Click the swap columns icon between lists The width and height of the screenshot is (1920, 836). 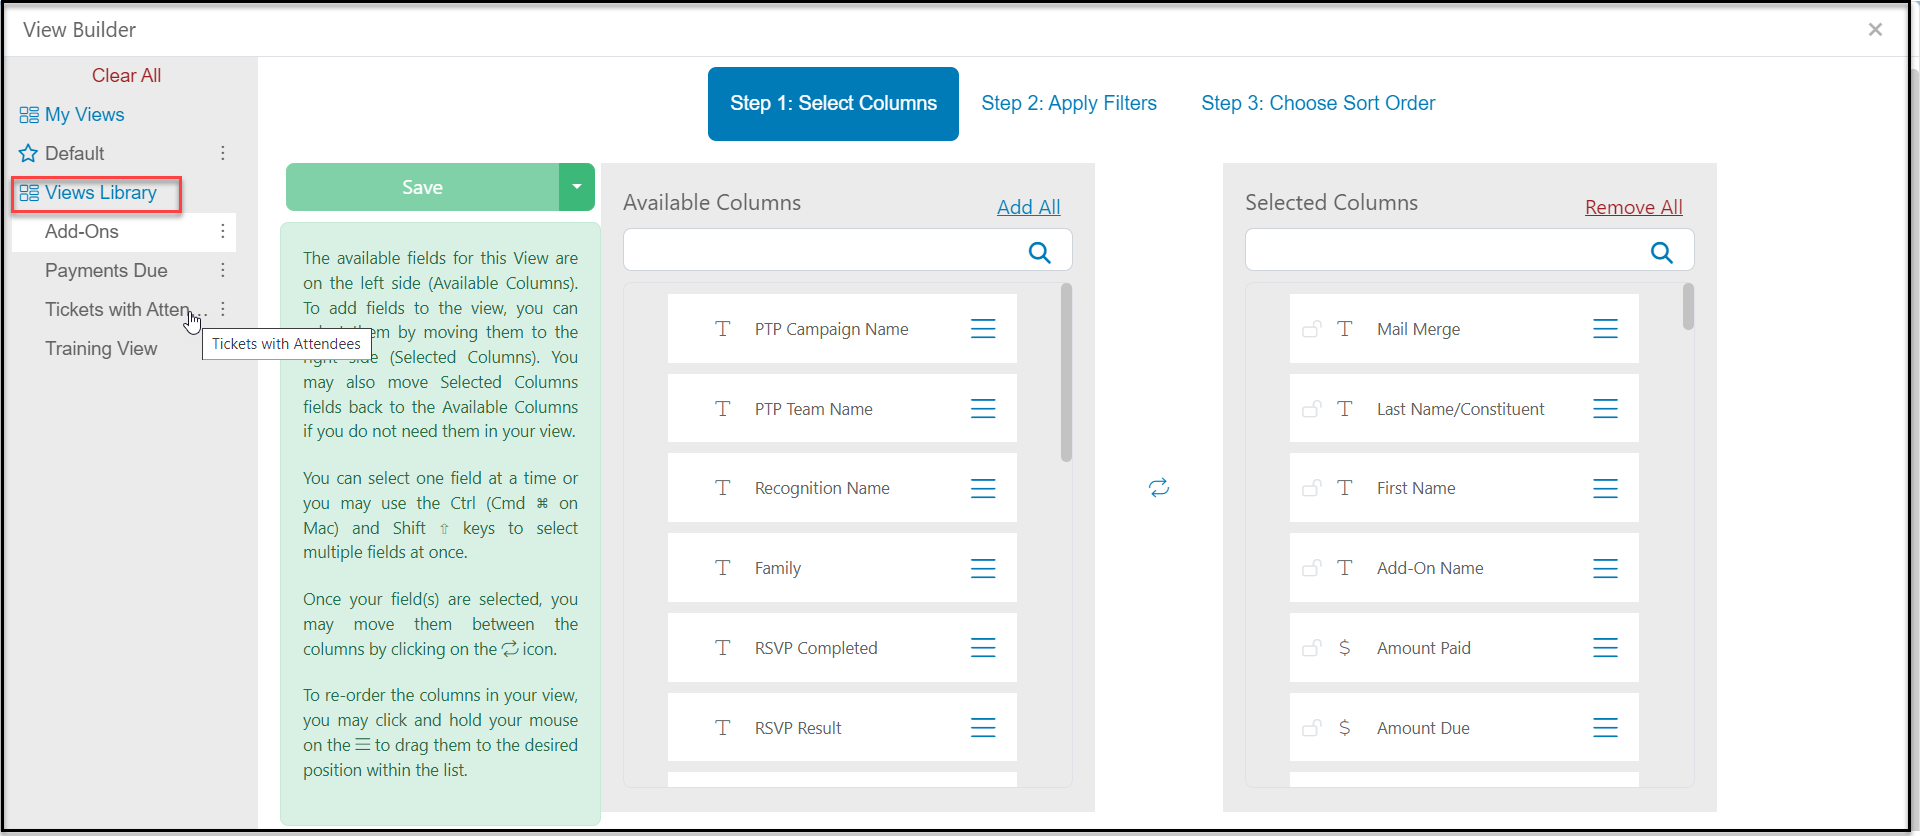pyautogui.click(x=1159, y=488)
